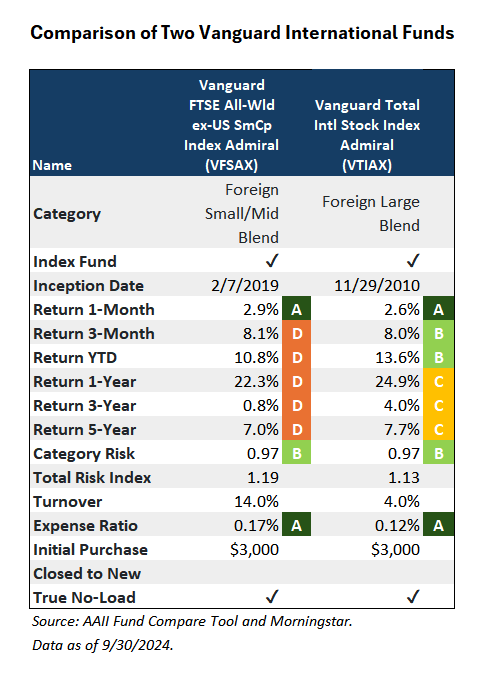Select the VFSAX fund column header
Viewport: 488px width, 681px height.
pos(231,125)
